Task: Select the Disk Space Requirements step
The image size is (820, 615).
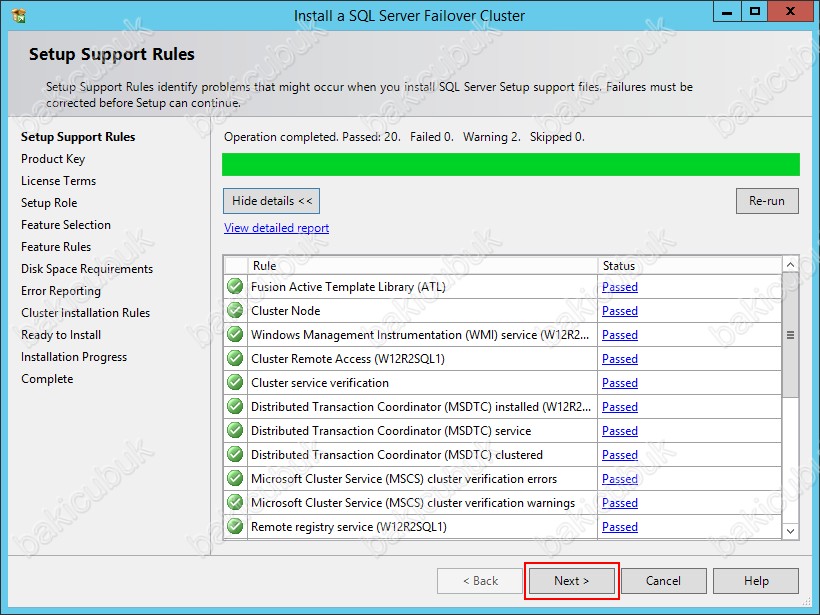Action: [87, 269]
